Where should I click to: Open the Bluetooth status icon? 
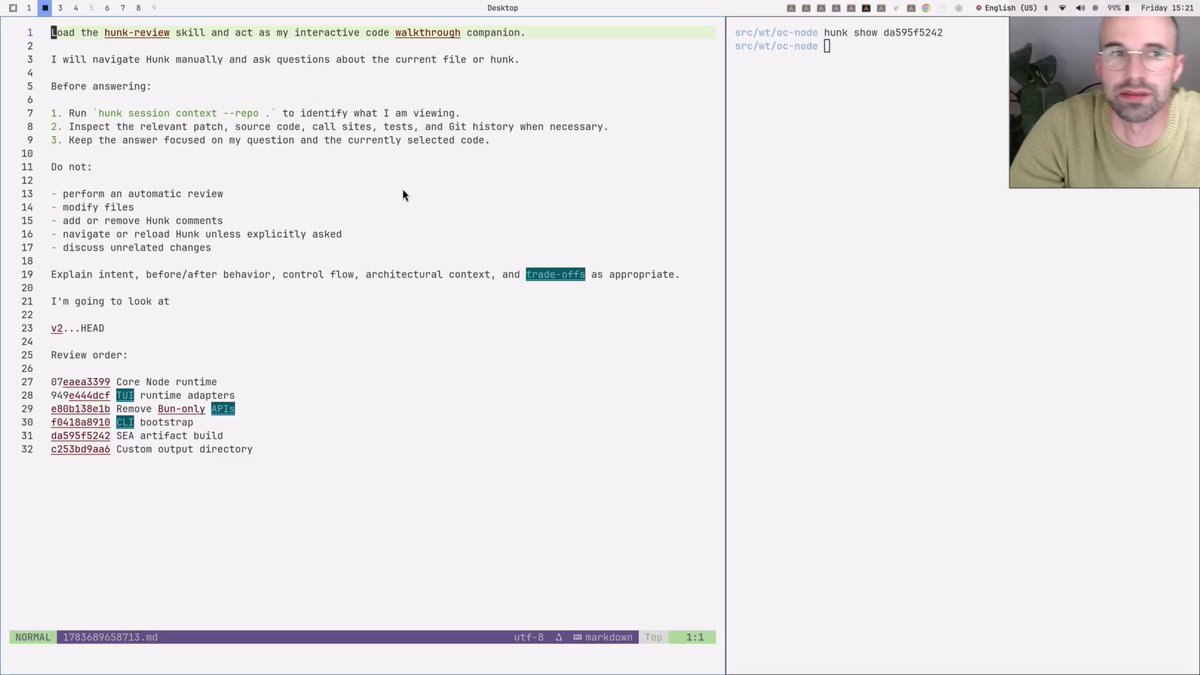1045,8
